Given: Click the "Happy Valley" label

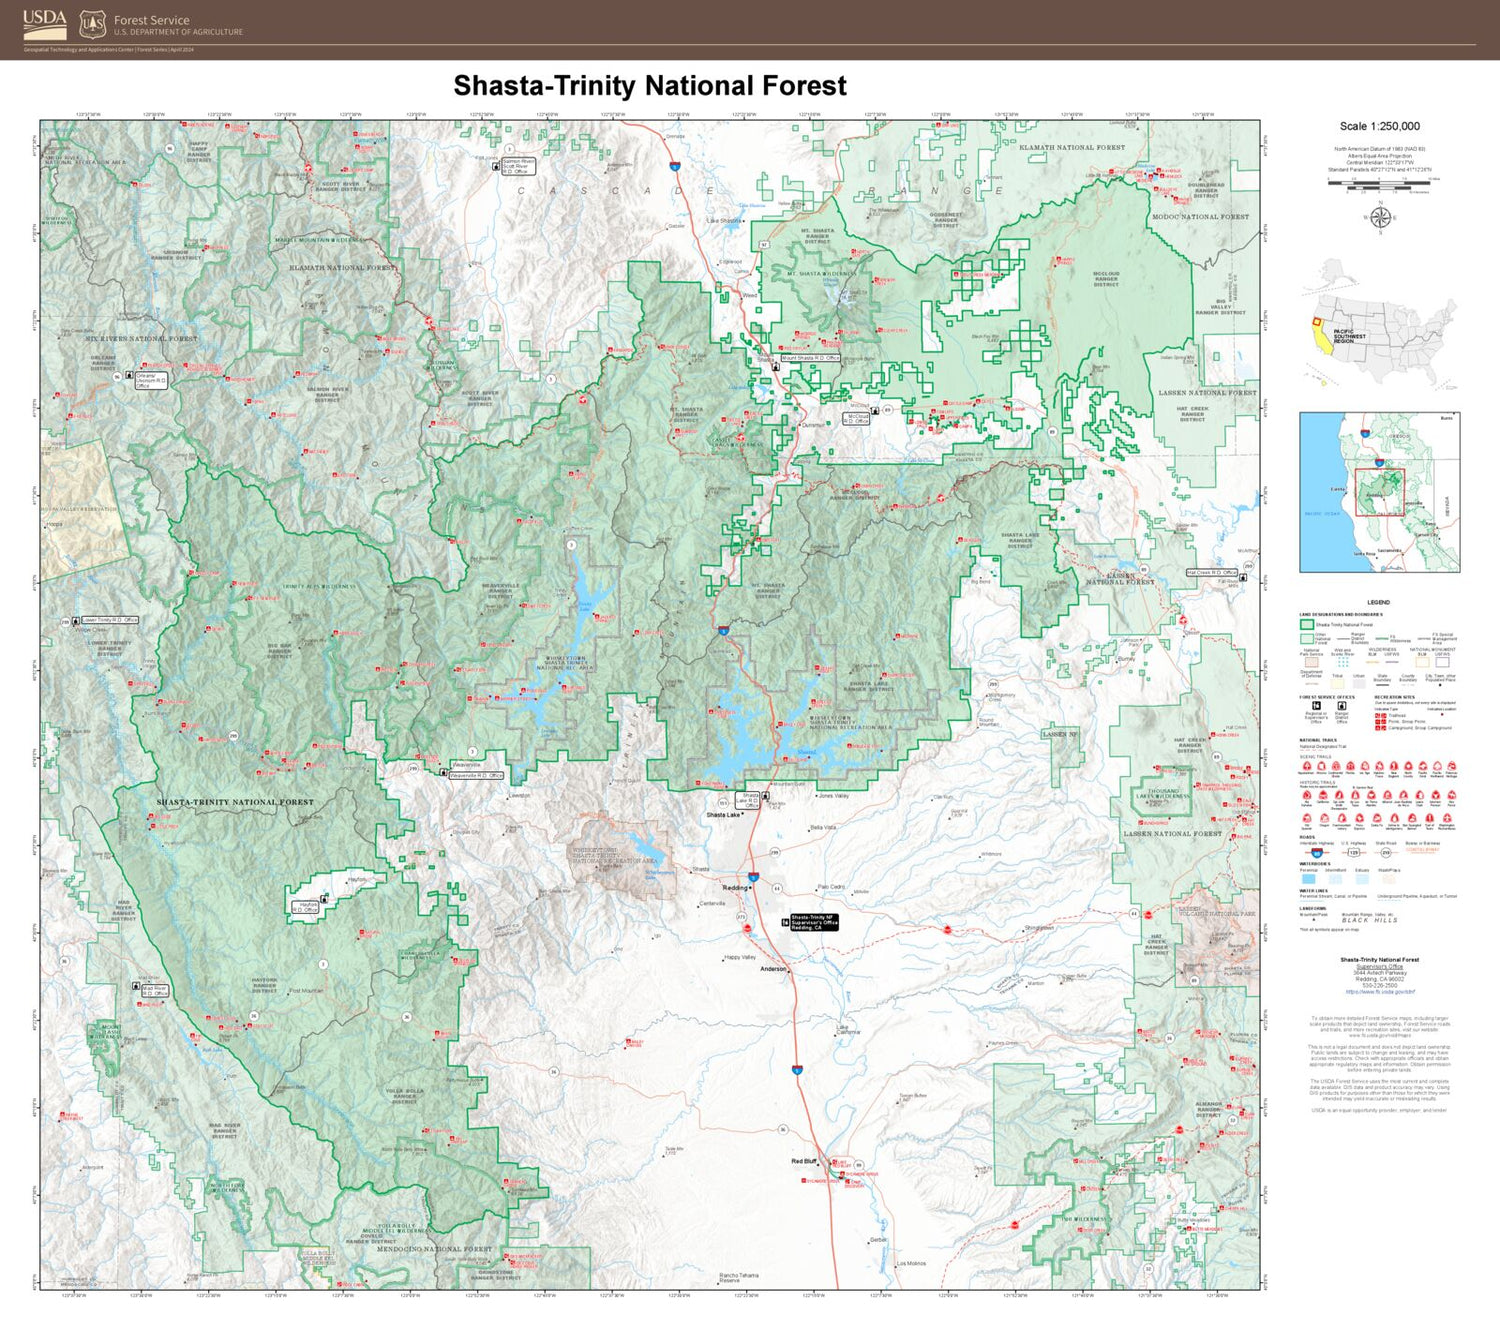Looking at the screenshot, I should (740, 957).
